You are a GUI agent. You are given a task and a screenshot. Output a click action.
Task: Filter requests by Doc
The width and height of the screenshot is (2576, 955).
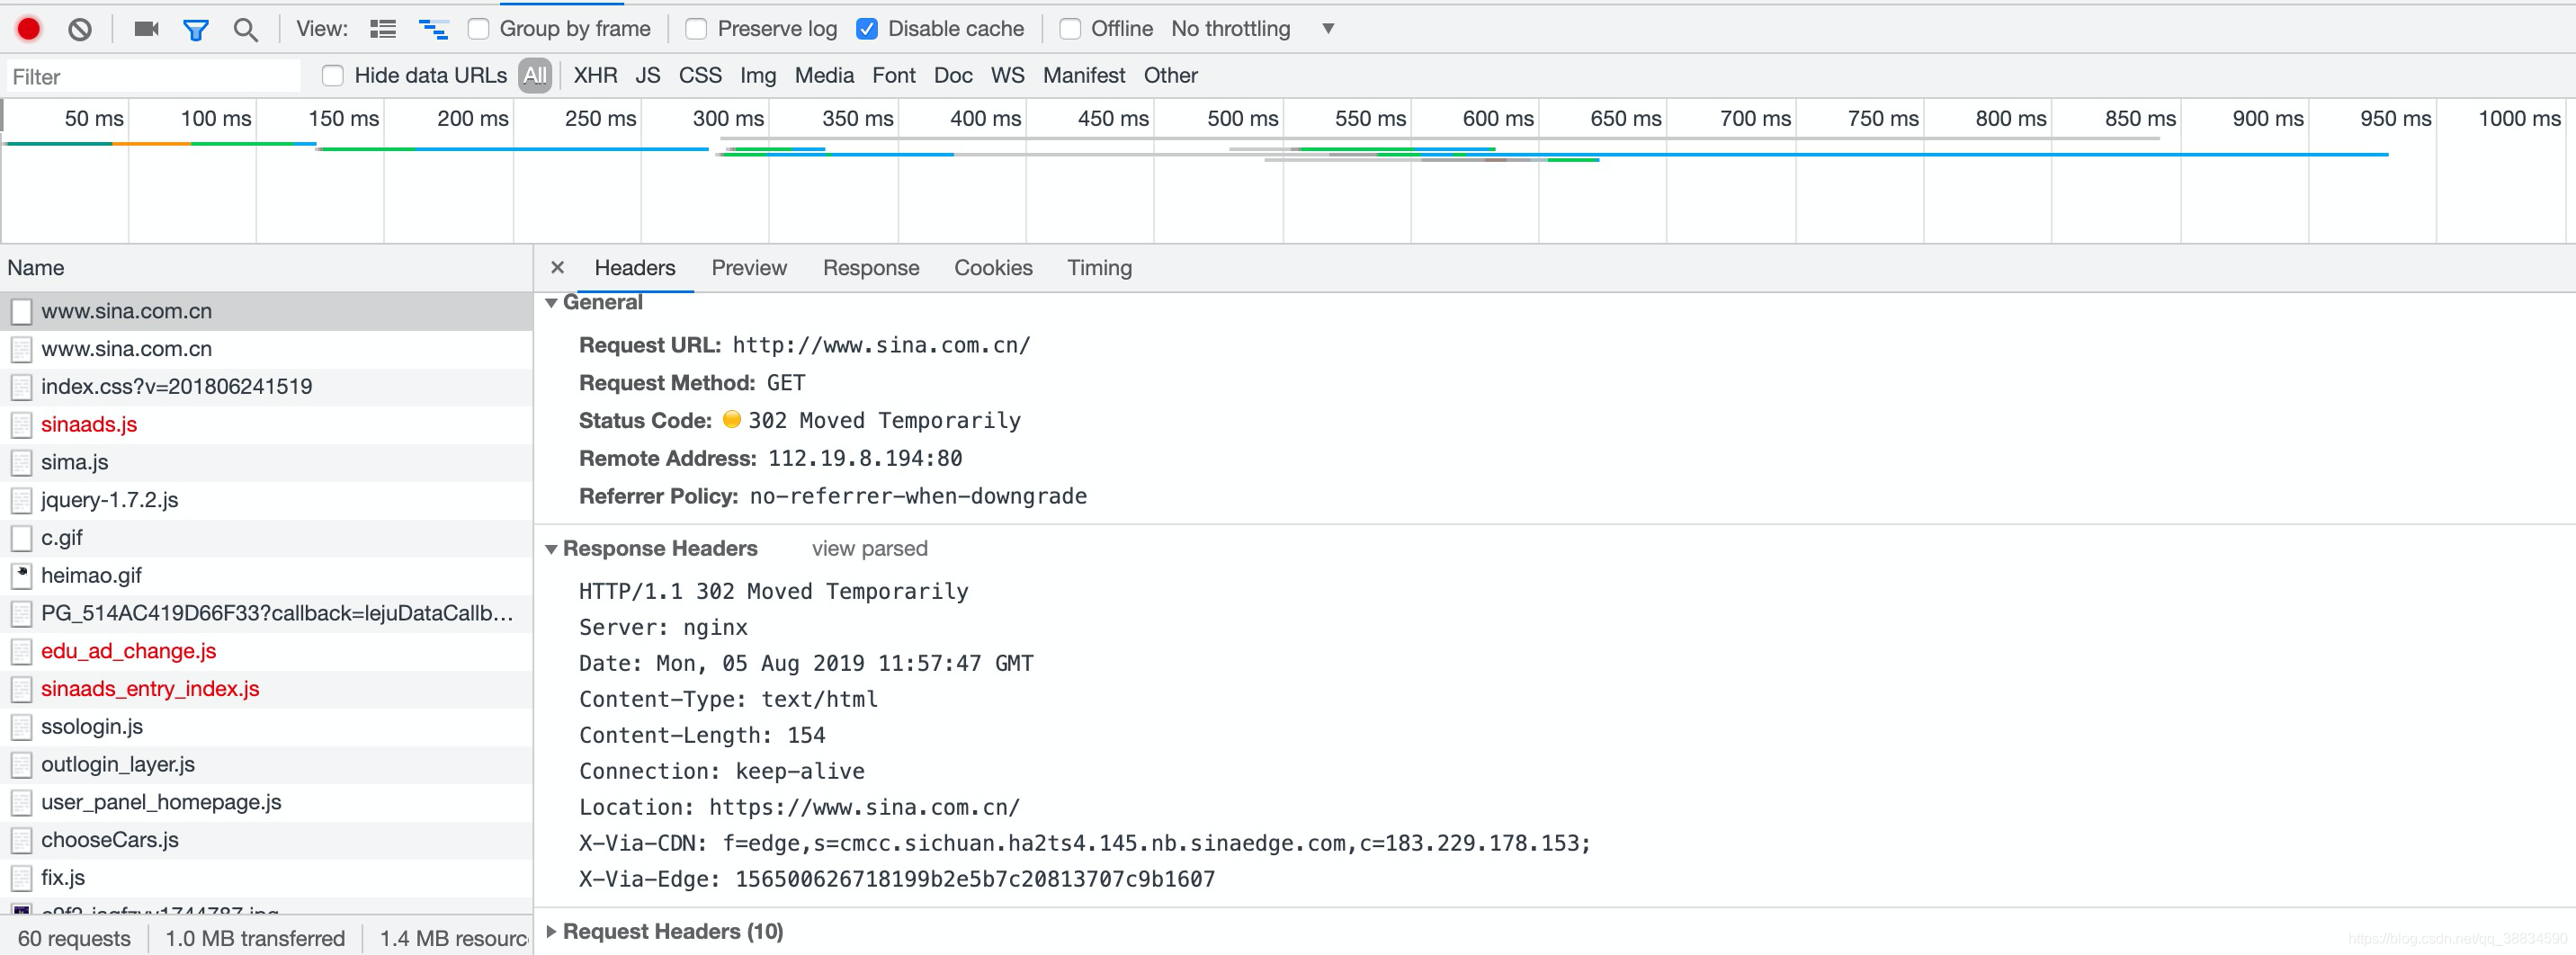[x=953, y=76]
